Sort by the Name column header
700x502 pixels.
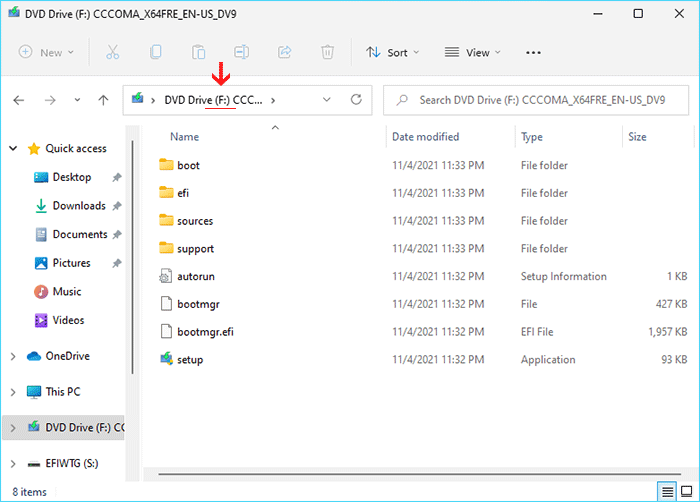pyautogui.click(x=184, y=137)
